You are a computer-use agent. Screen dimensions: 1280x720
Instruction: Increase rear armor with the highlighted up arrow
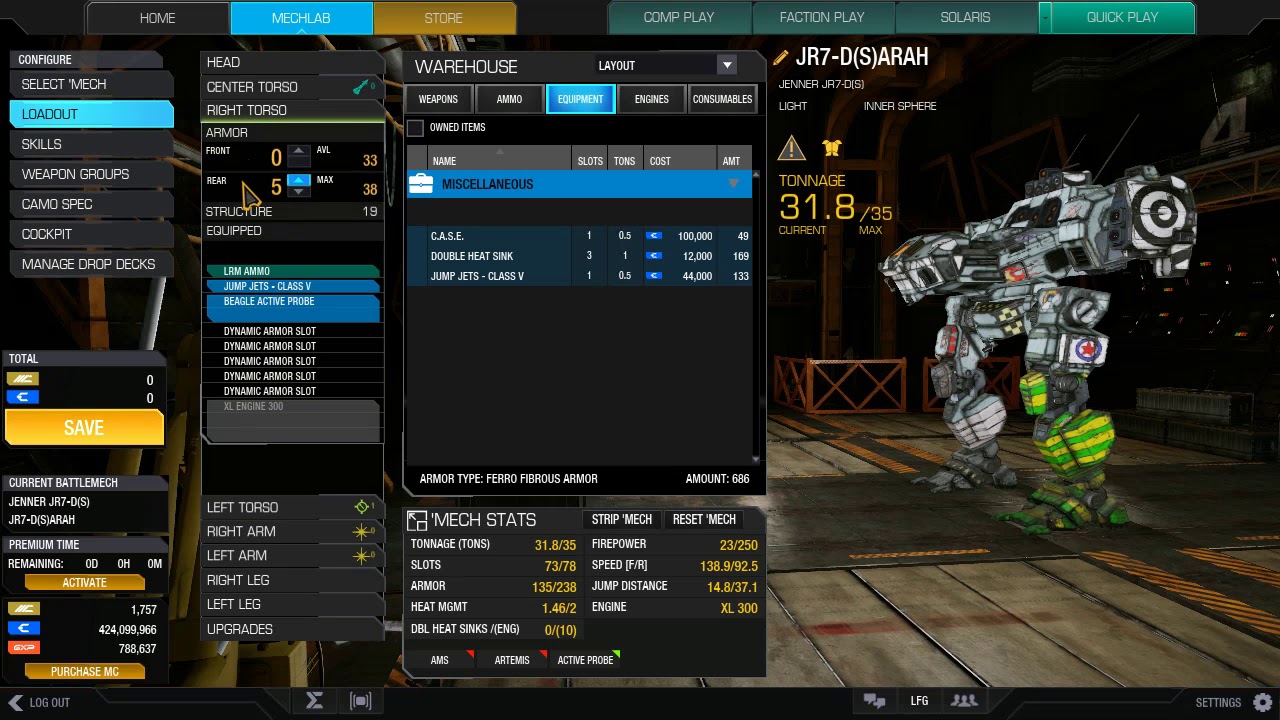click(298, 180)
